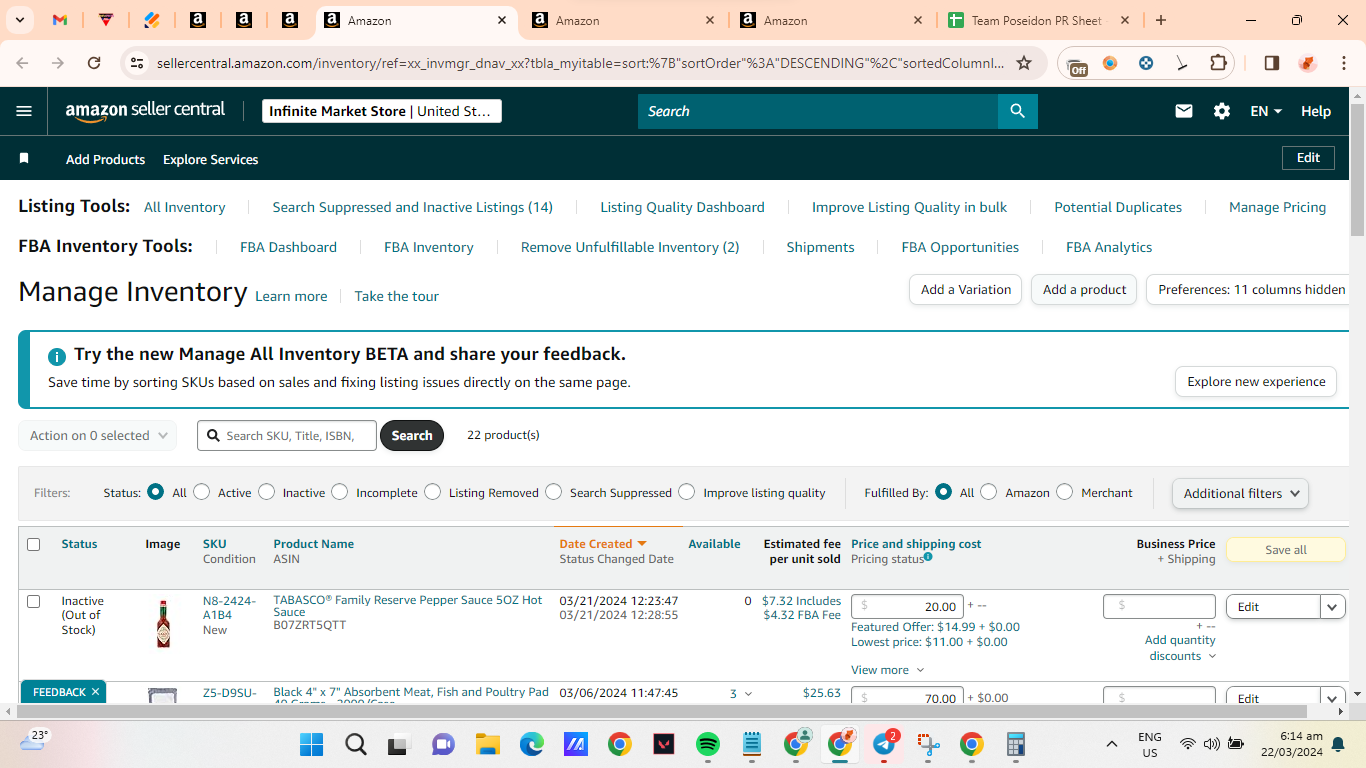This screenshot has height=768, width=1366.
Task: Open Snipping Tool from the taskbar
Action: (929, 744)
